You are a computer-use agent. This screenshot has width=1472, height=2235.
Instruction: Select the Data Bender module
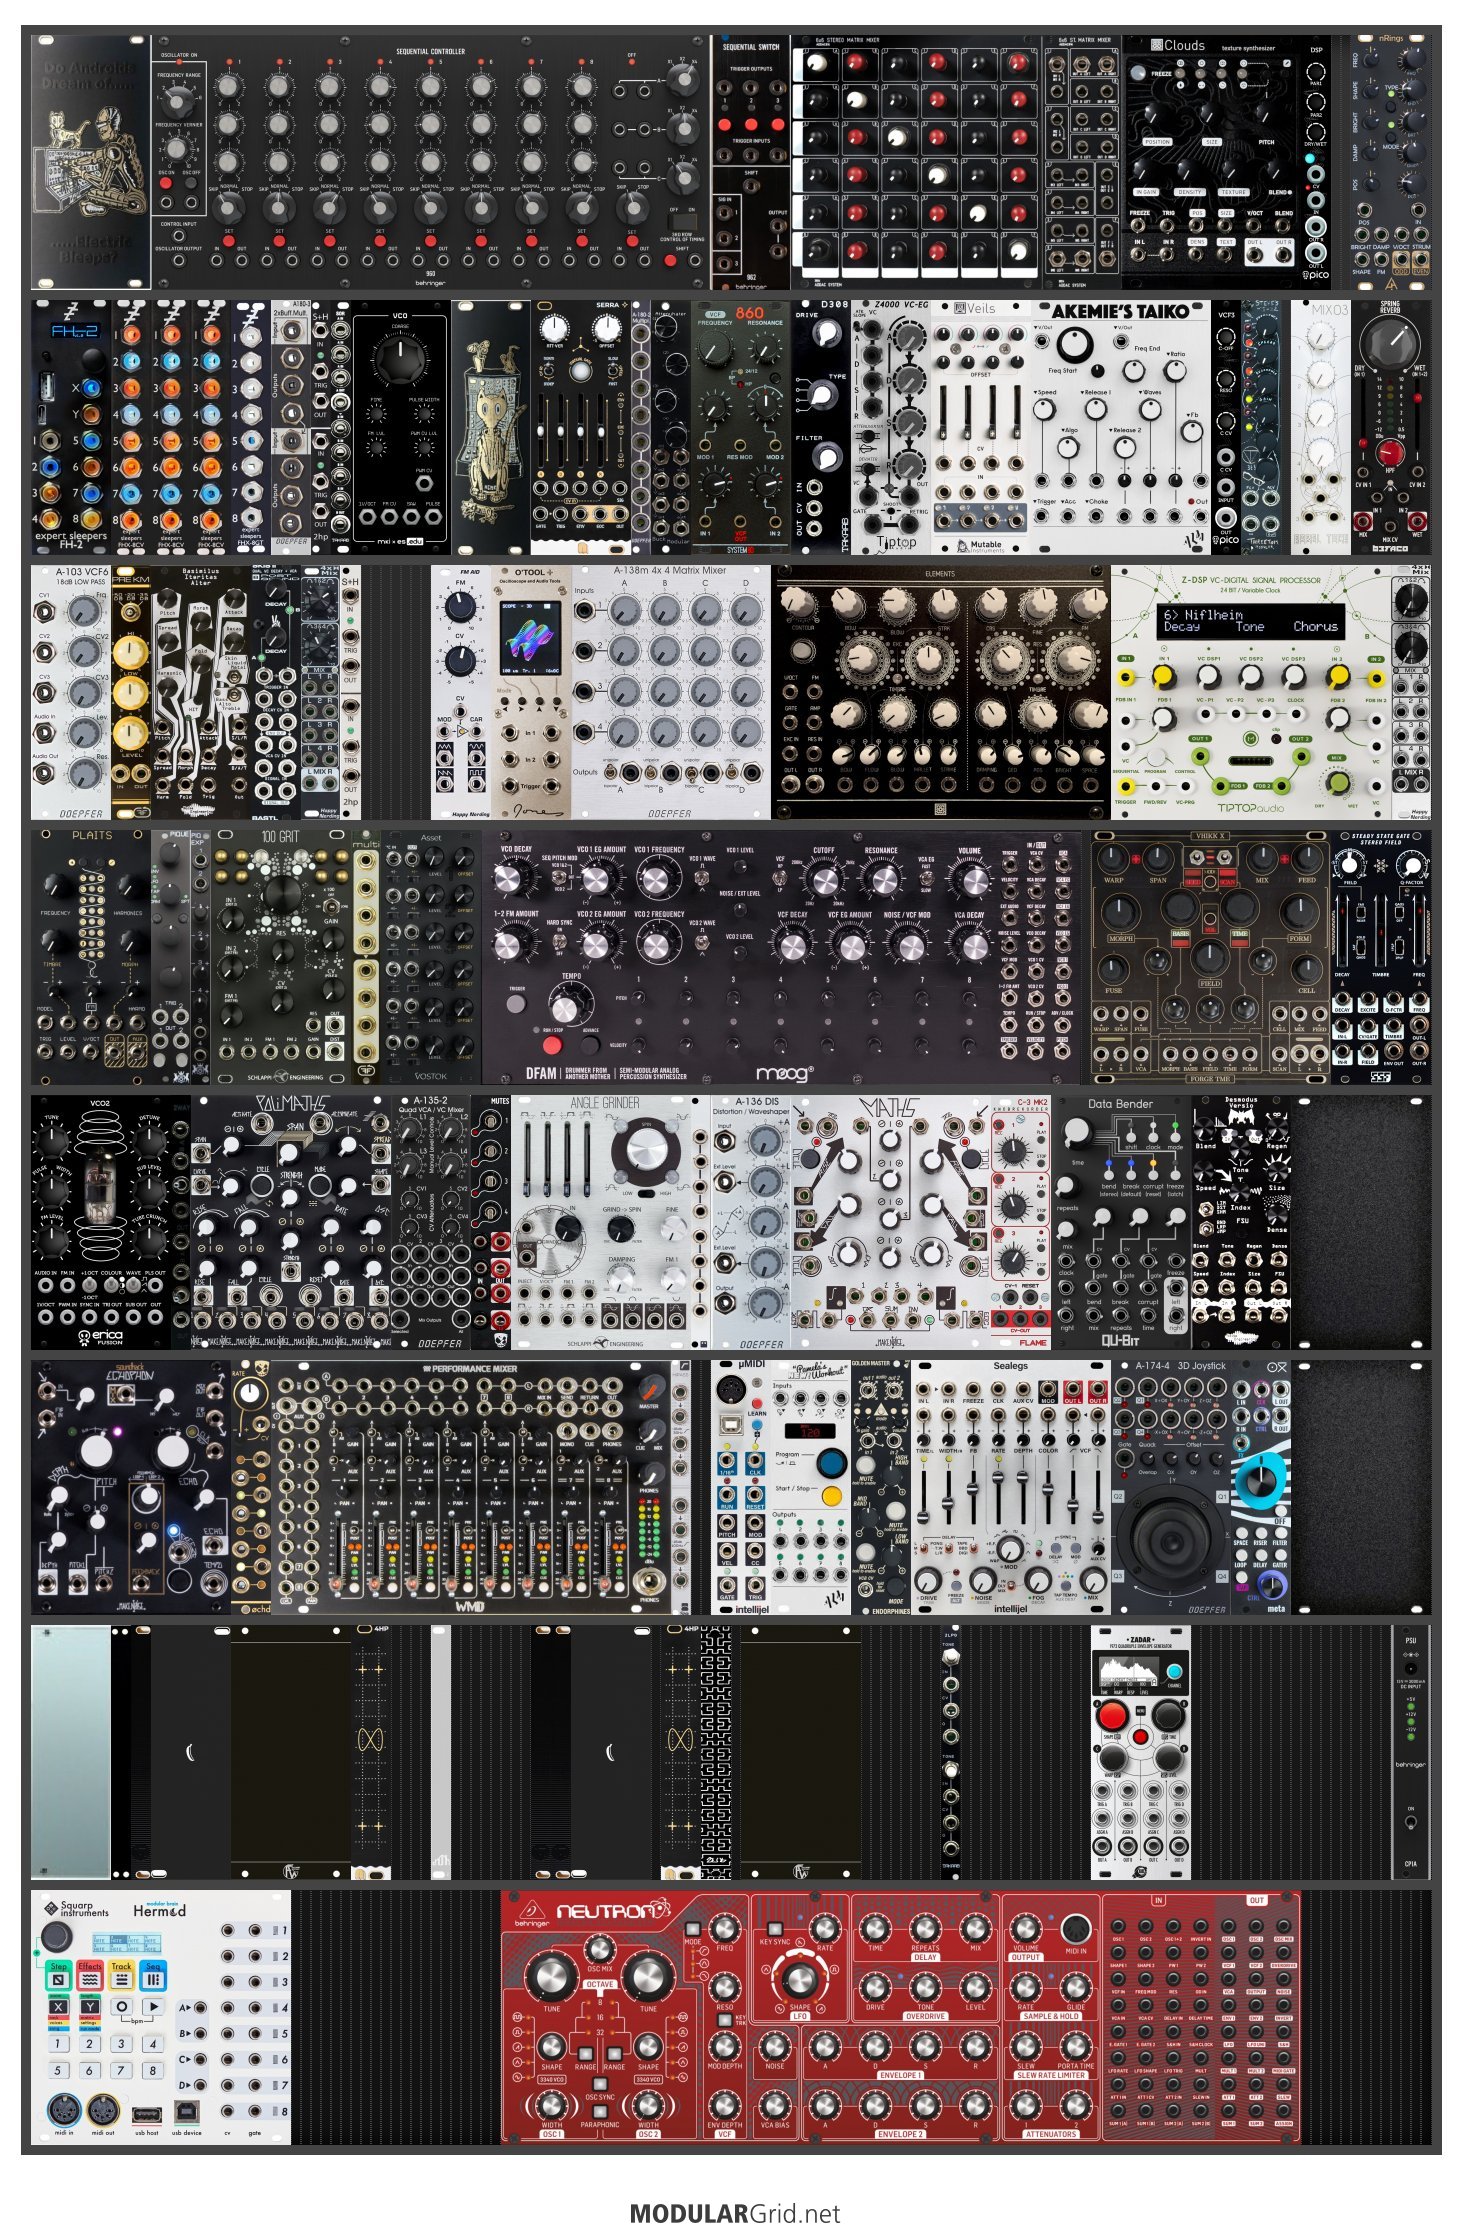click(1123, 1221)
